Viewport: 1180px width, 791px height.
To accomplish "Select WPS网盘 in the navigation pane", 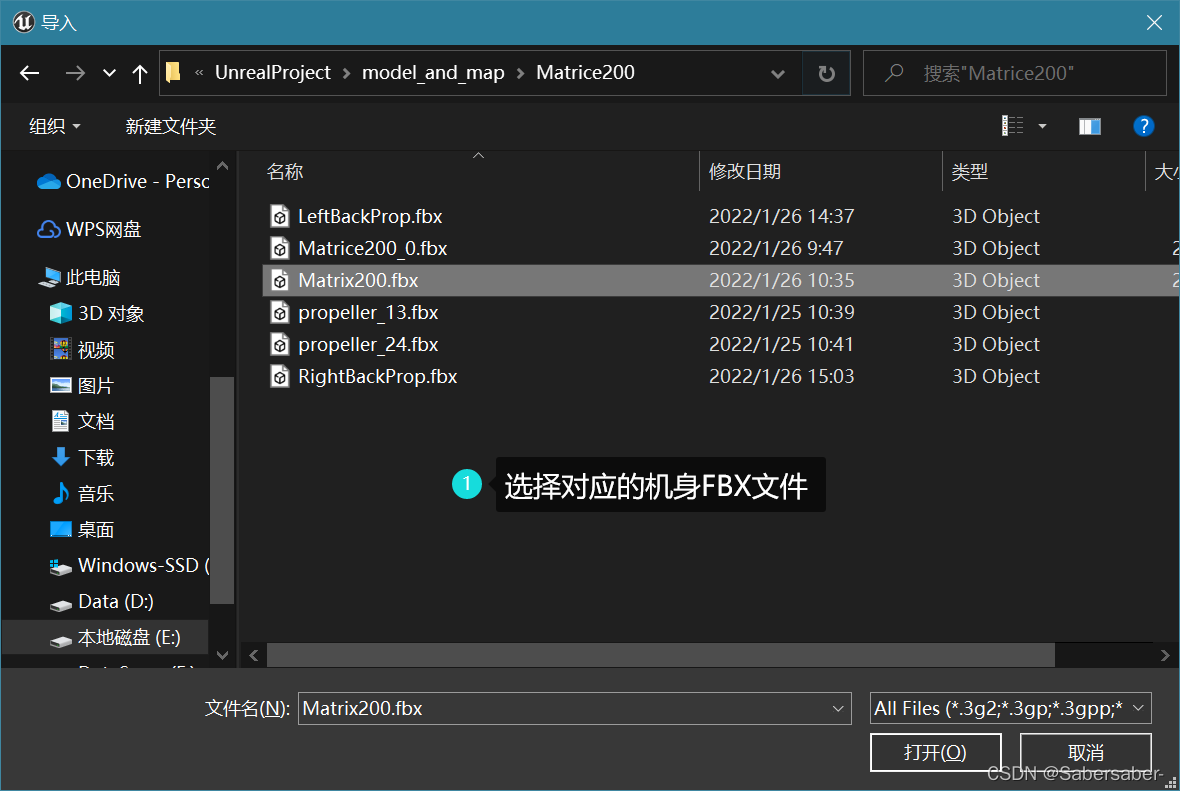I will pyautogui.click(x=89, y=229).
